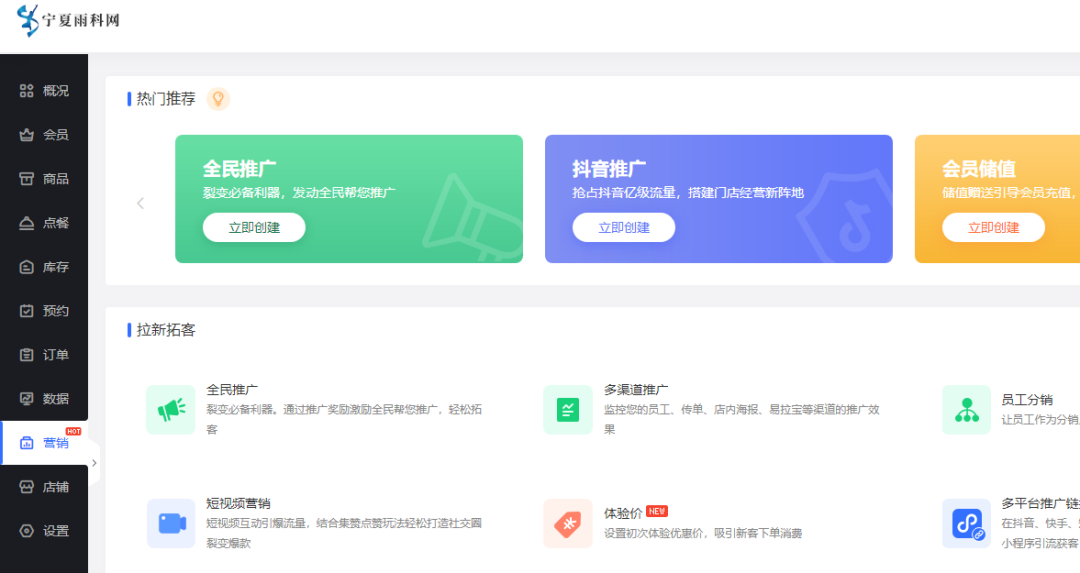This screenshot has width=1080, height=573.
Task: Open the 预约 calendar icon in sidebar
Action: (x=26, y=311)
